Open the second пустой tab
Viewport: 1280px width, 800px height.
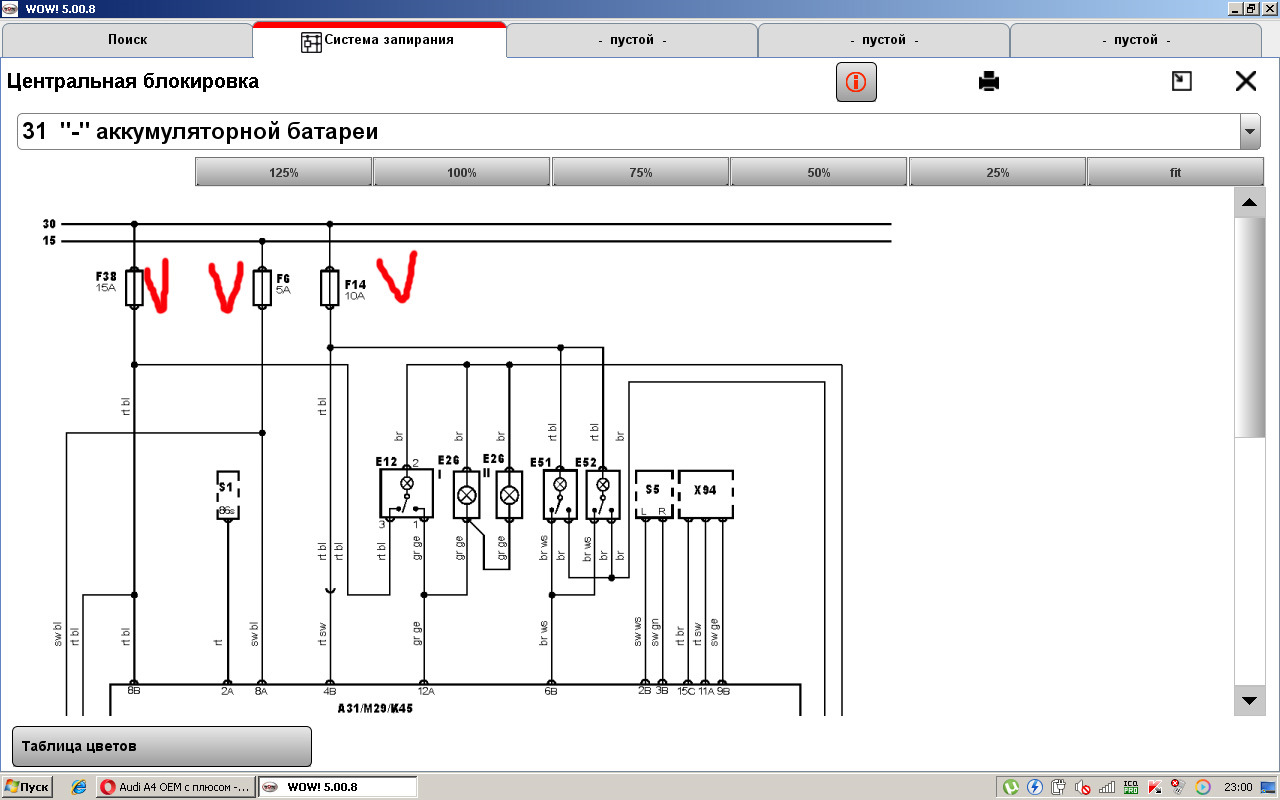click(883, 40)
